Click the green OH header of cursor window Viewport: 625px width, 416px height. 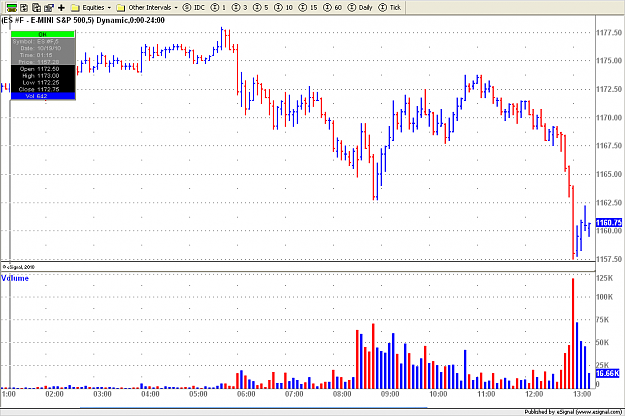(x=43, y=34)
